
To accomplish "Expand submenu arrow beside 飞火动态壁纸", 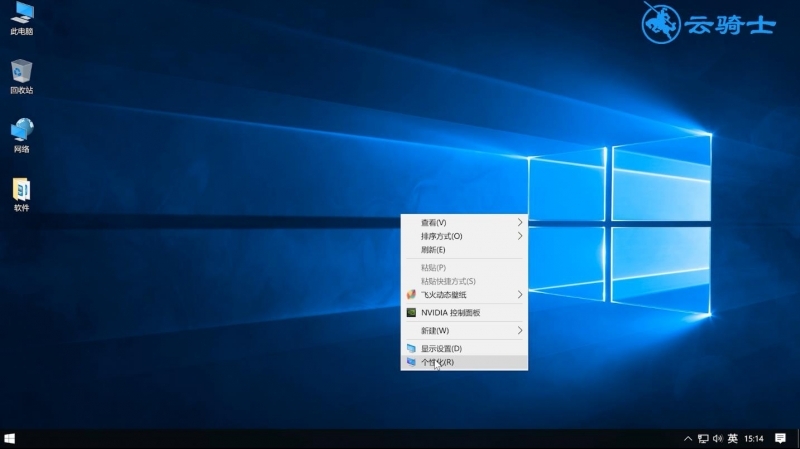I will coord(519,294).
